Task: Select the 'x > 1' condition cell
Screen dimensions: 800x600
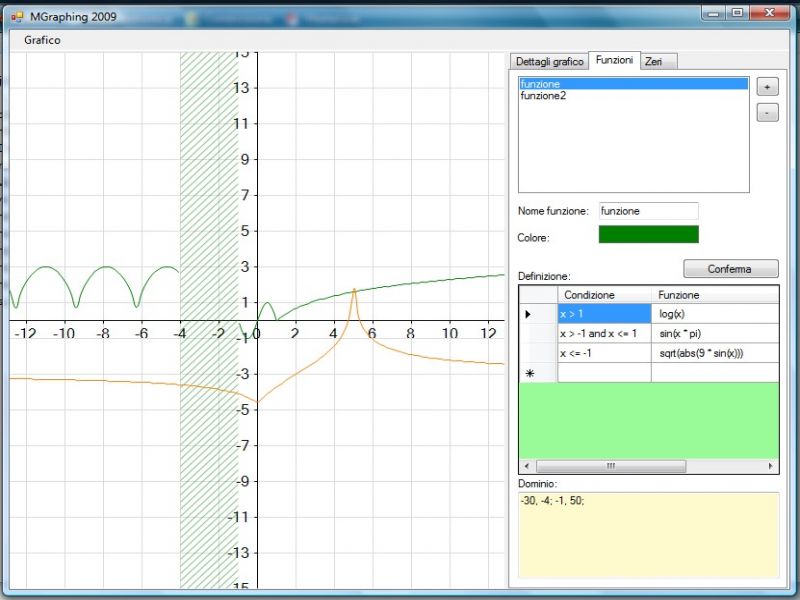Action: pyautogui.click(x=605, y=314)
